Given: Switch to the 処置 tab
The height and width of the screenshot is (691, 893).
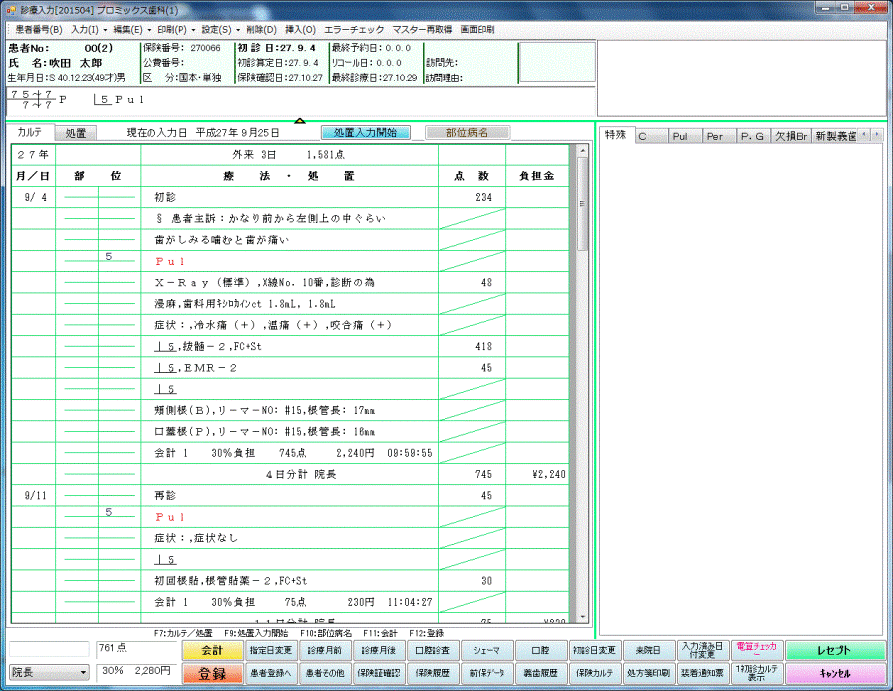Looking at the screenshot, I should point(76,133).
